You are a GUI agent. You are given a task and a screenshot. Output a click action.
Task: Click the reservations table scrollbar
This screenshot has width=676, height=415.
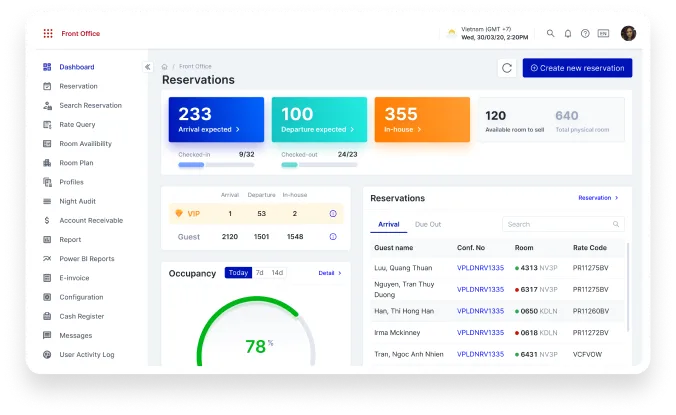click(628, 287)
